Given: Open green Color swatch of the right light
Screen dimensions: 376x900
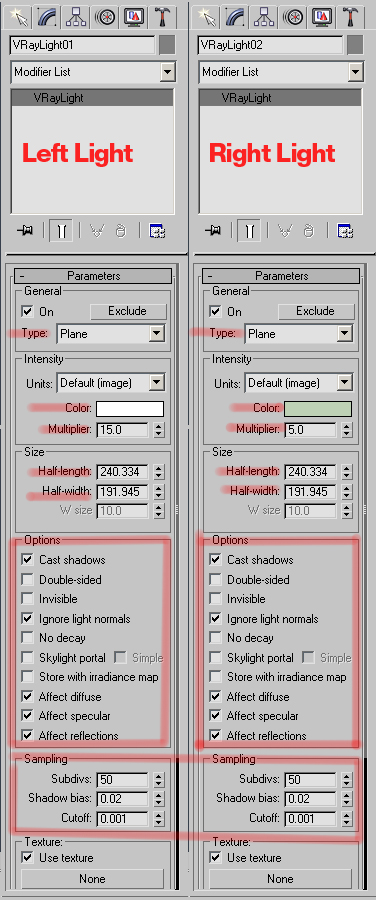Looking at the screenshot, I should (317, 409).
